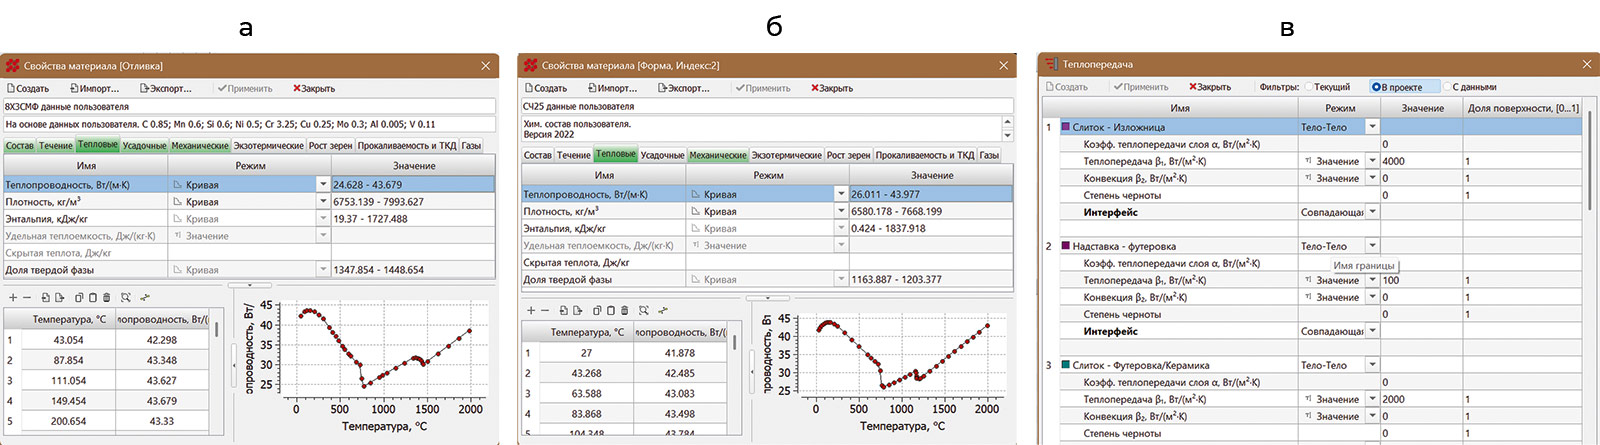Screen dimensions: 1600x445
Task: Close Форма material properties via Закрыть
Action: pyautogui.click(x=832, y=89)
